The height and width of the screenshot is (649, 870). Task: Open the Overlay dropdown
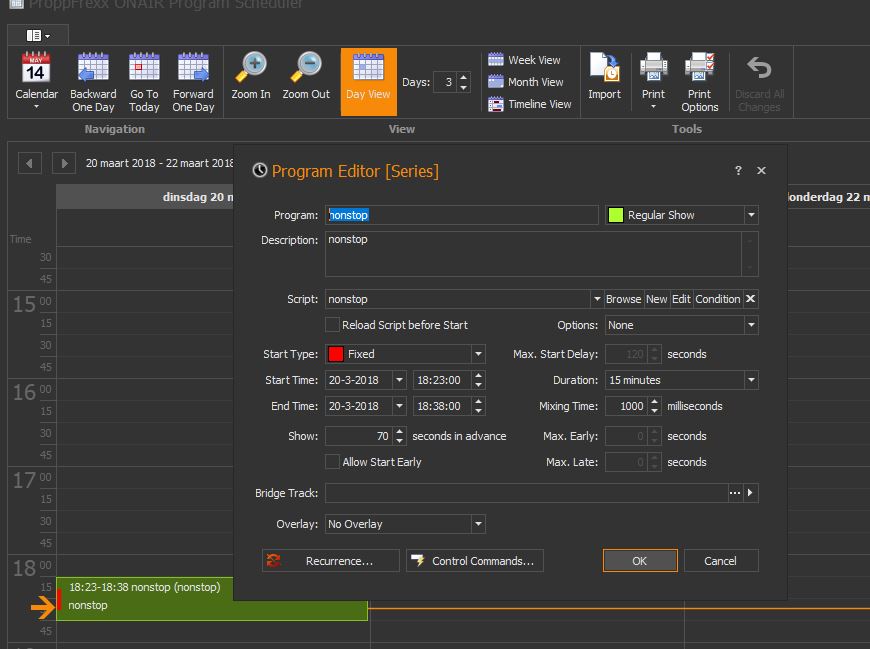click(478, 524)
